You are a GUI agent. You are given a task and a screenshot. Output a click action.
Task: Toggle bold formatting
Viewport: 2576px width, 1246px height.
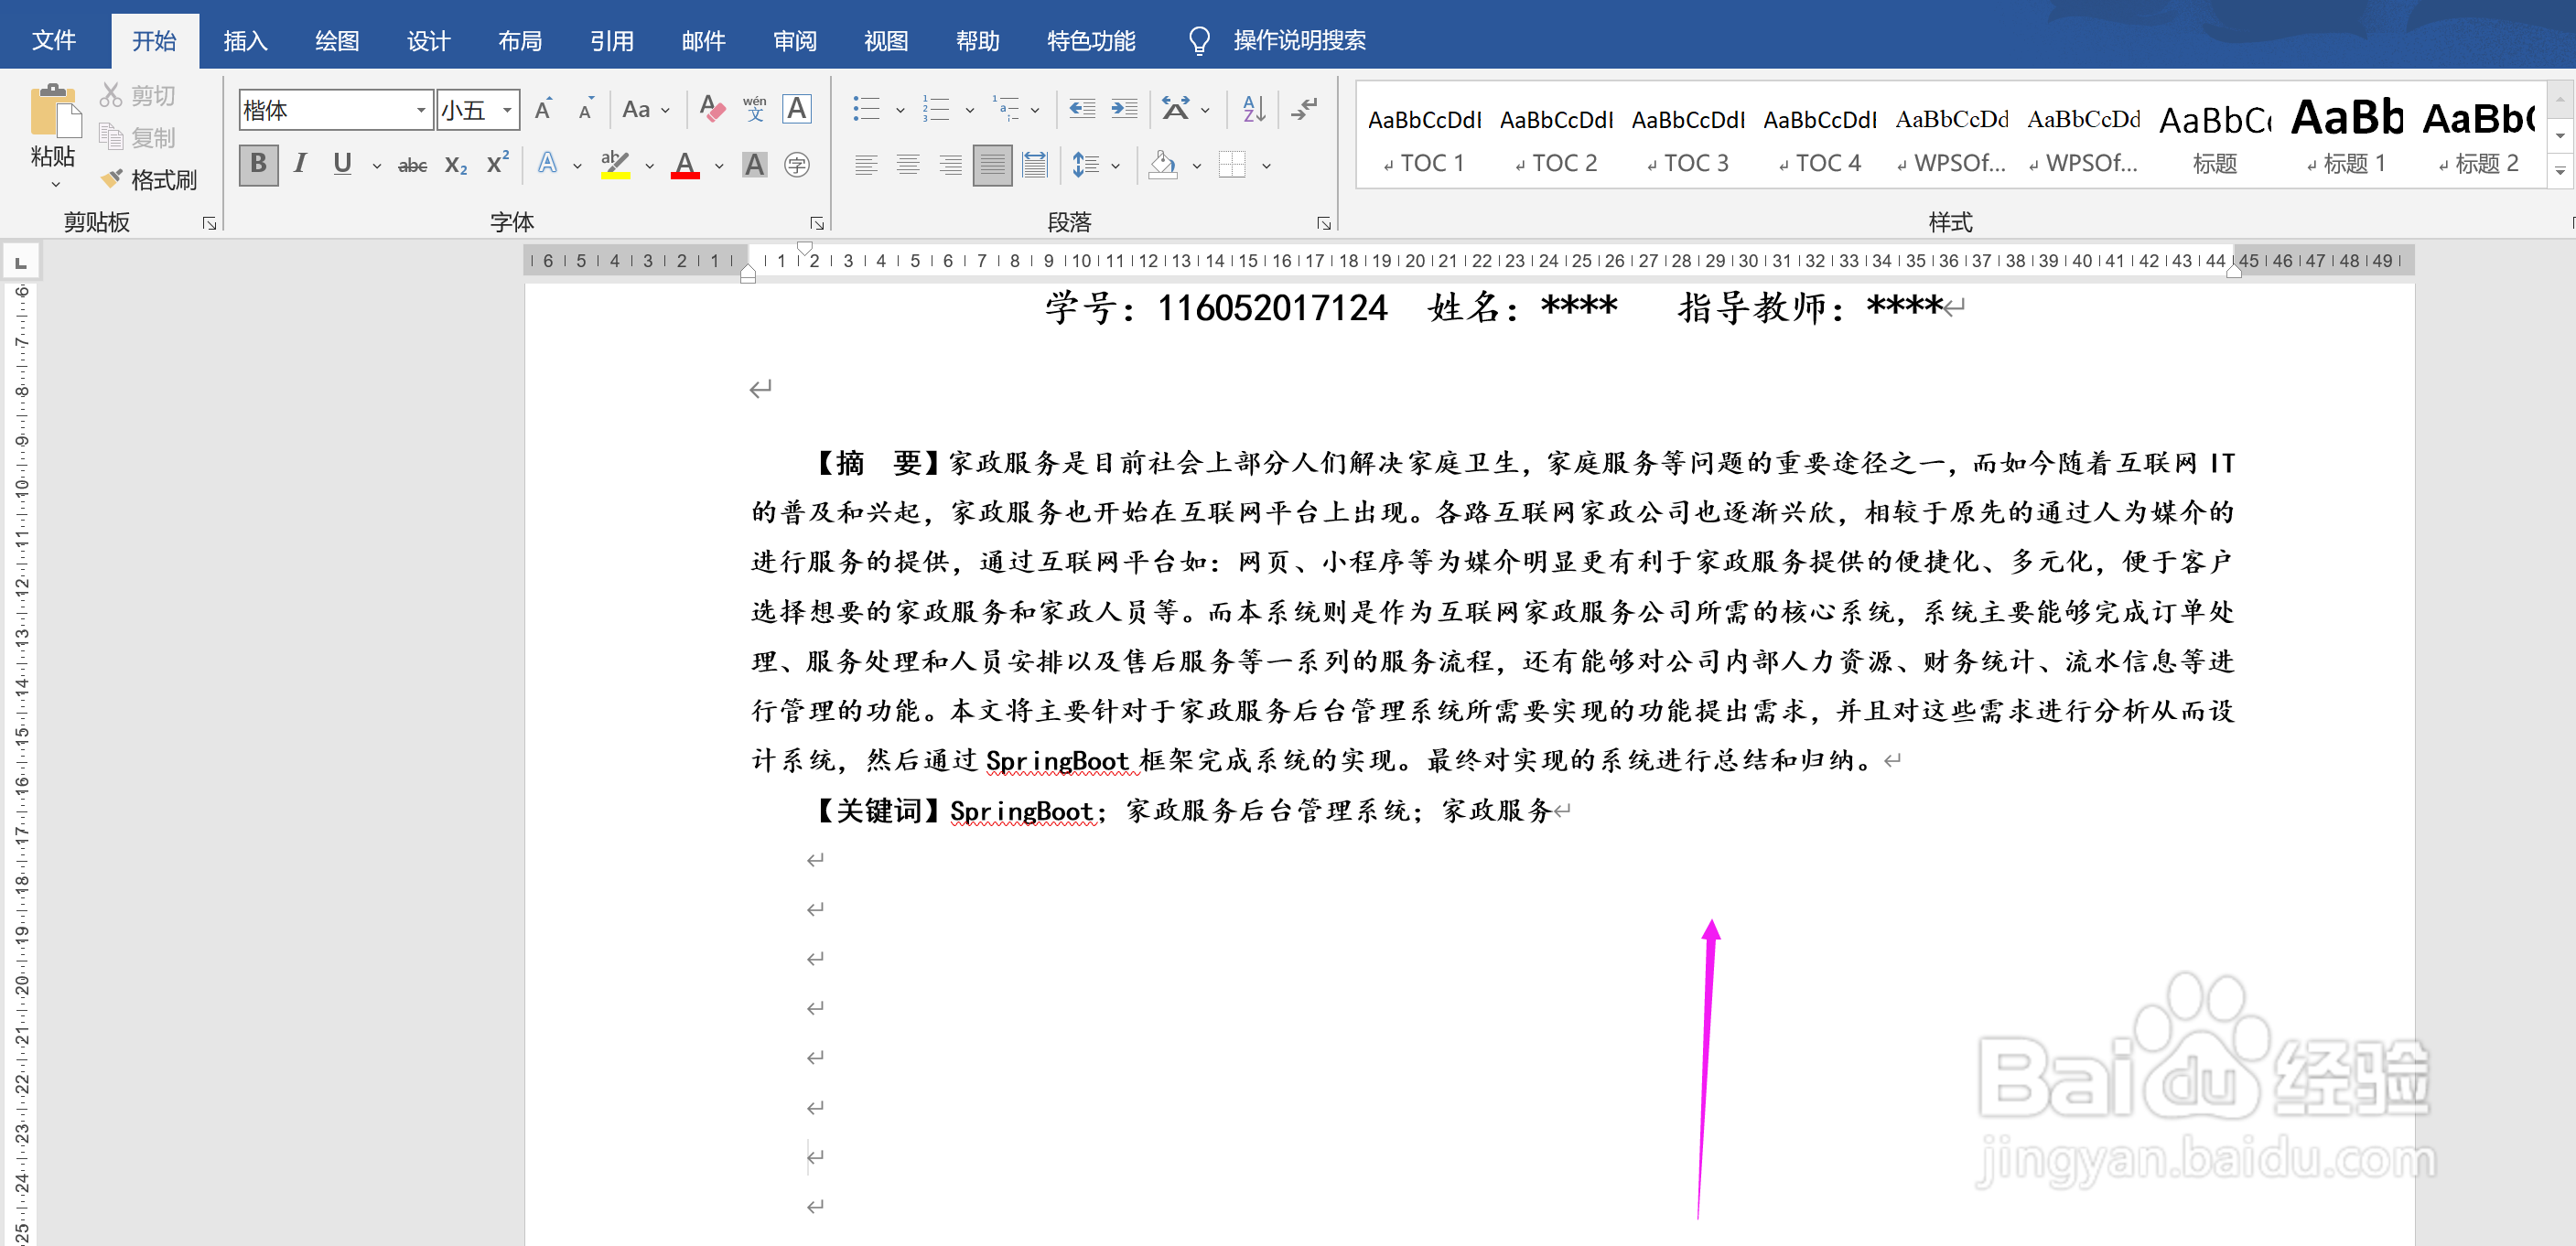coord(259,164)
